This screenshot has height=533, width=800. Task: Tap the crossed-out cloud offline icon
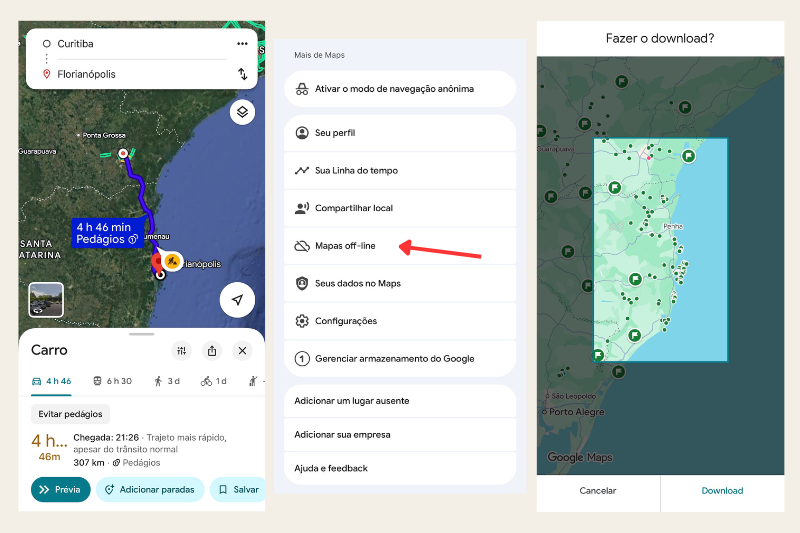[302, 246]
